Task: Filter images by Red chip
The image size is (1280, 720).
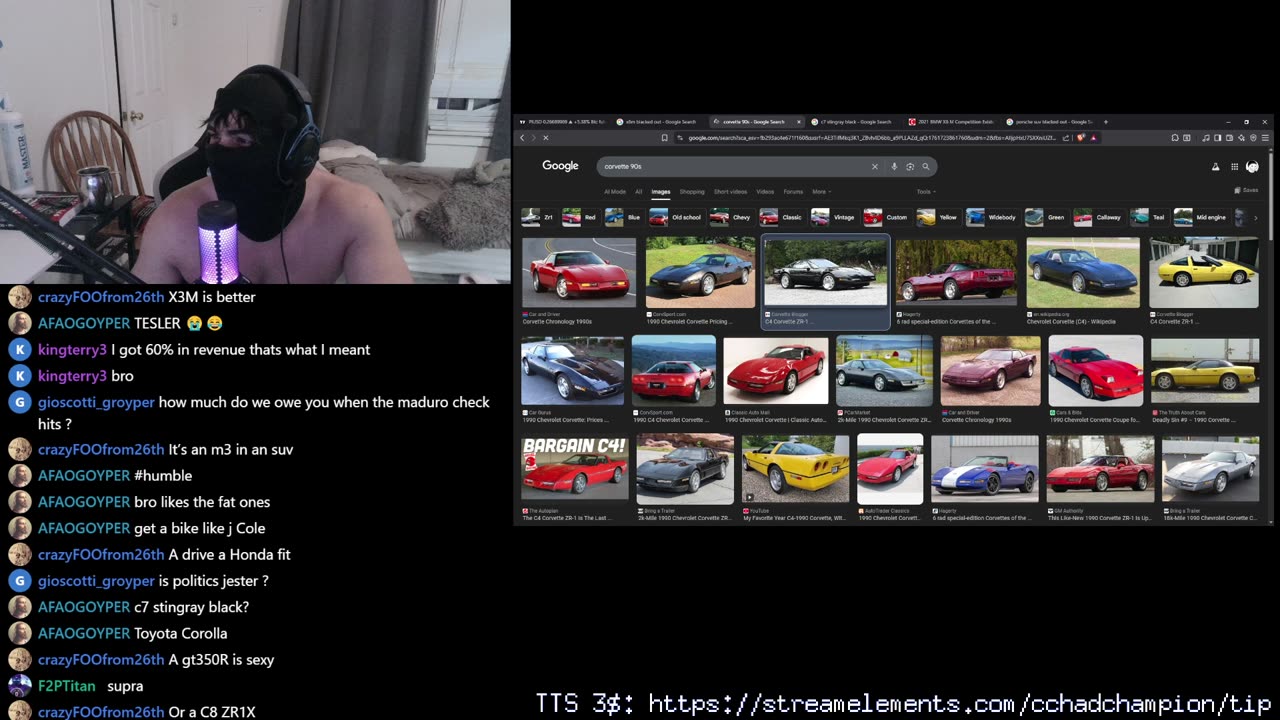Action: [x=580, y=217]
